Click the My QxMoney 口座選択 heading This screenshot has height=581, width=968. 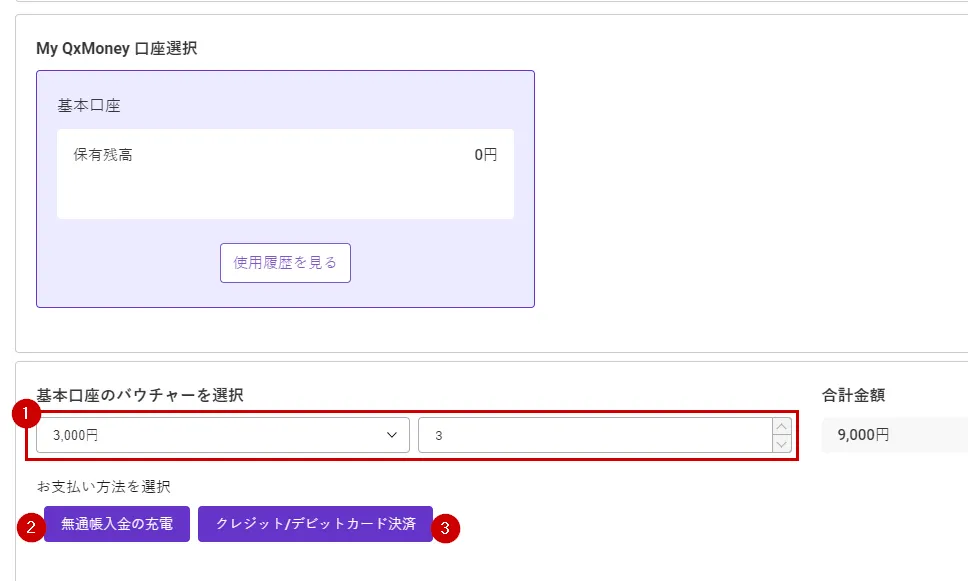(x=117, y=48)
